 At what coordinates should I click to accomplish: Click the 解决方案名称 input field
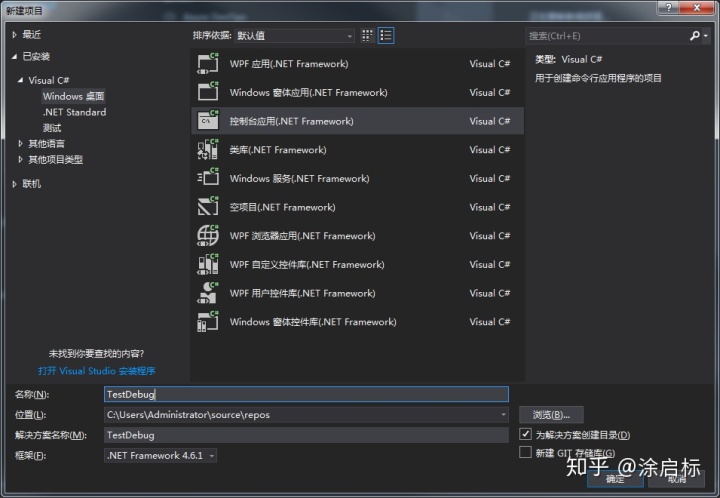point(306,435)
